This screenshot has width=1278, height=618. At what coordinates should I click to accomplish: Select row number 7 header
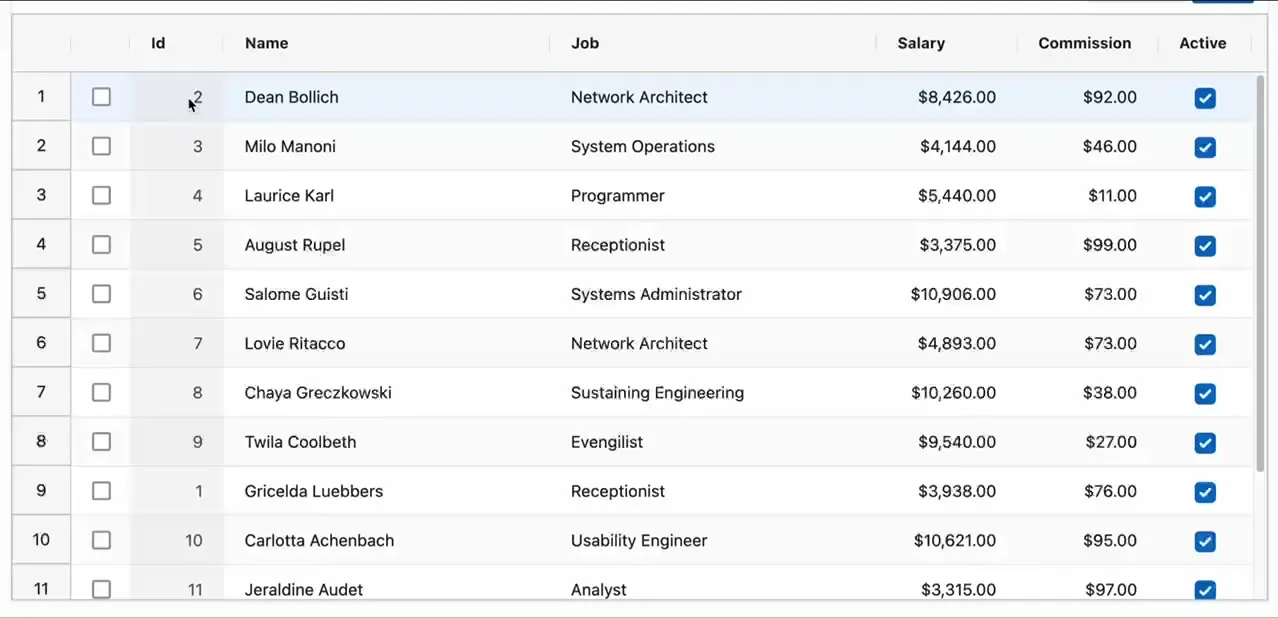[41, 392]
